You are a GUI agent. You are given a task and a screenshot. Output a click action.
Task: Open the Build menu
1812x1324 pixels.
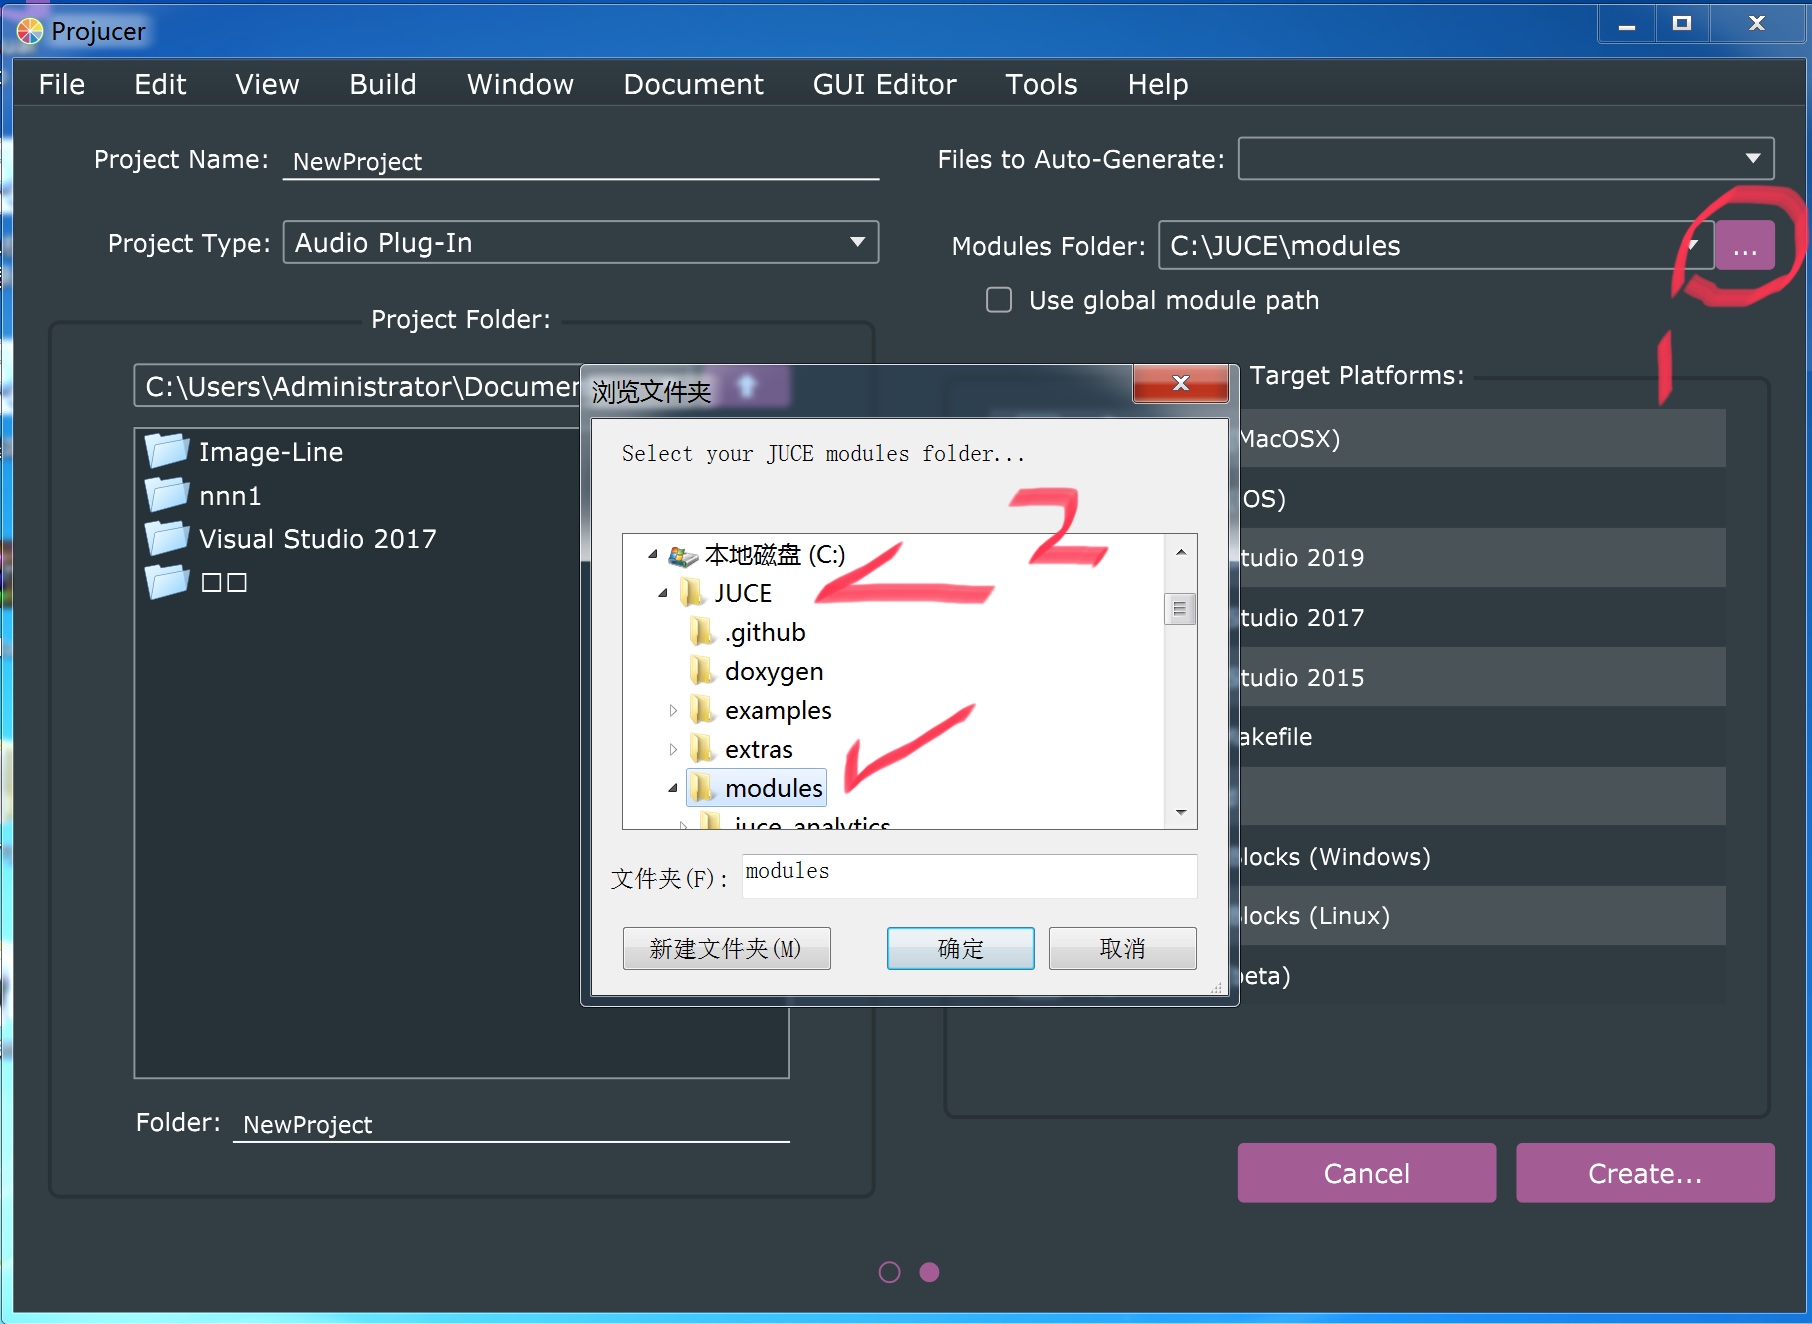382,85
